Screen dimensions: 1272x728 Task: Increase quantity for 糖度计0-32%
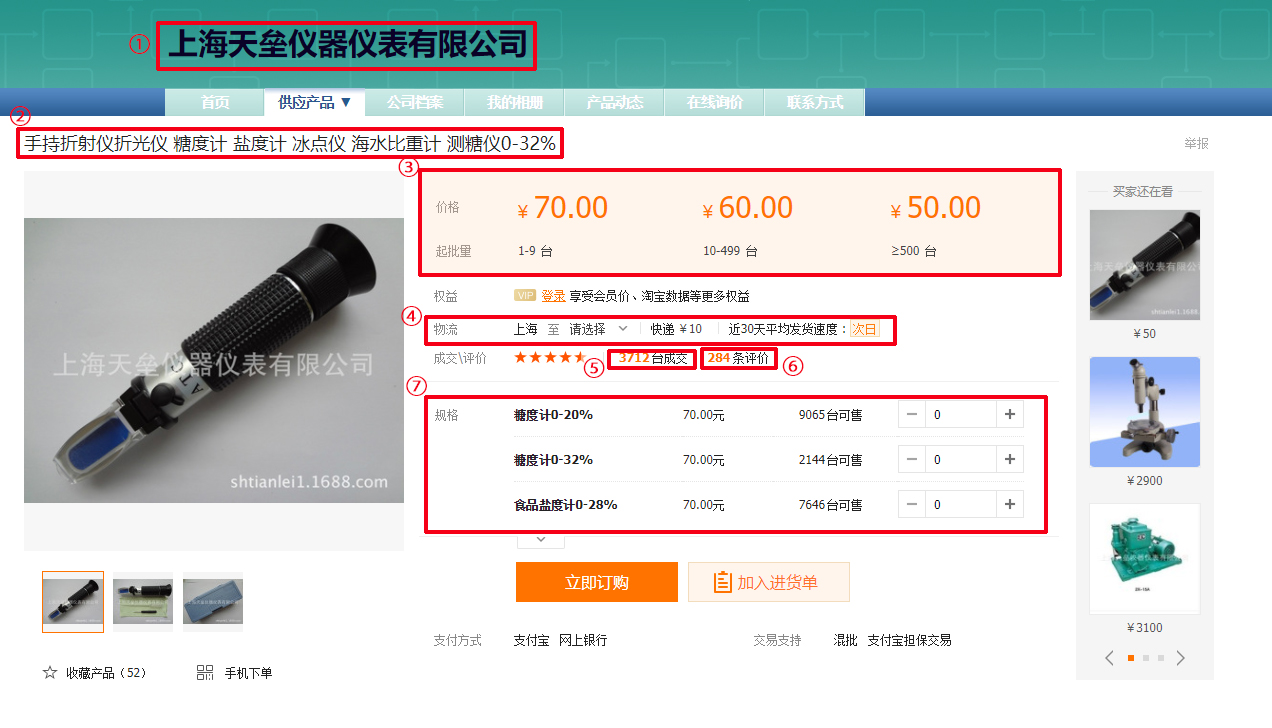click(x=1010, y=459)
